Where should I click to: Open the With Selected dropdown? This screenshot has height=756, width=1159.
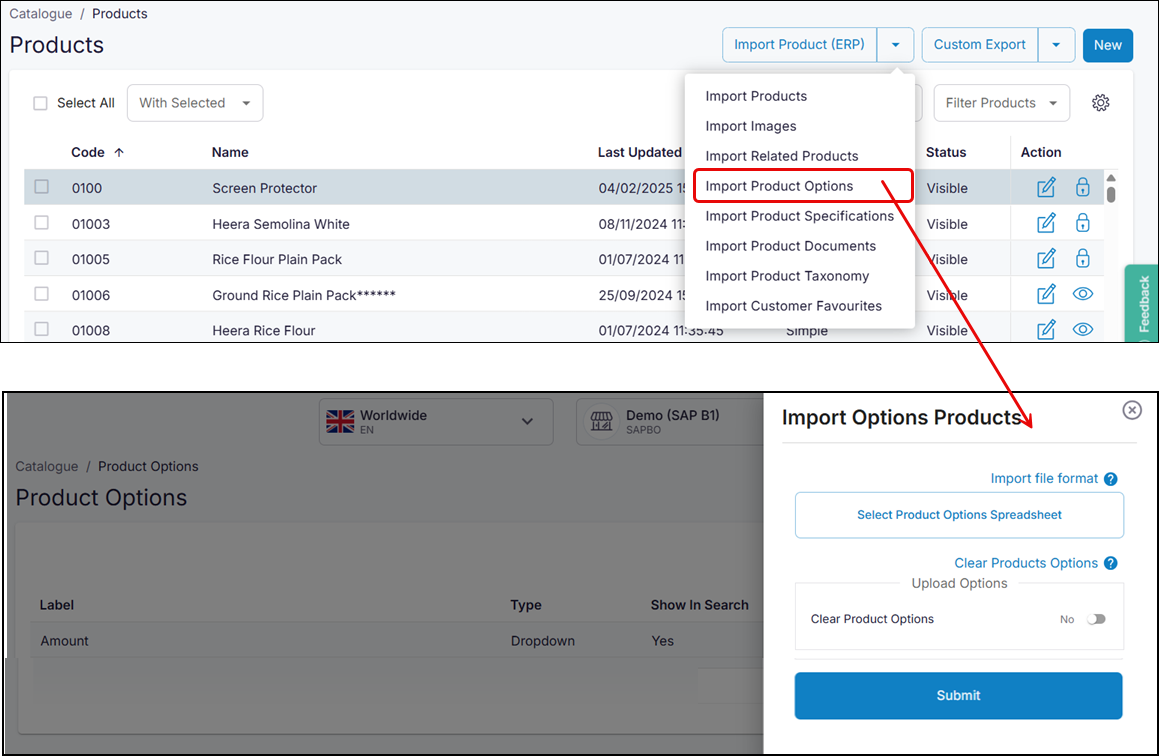[x=194, y=102]
